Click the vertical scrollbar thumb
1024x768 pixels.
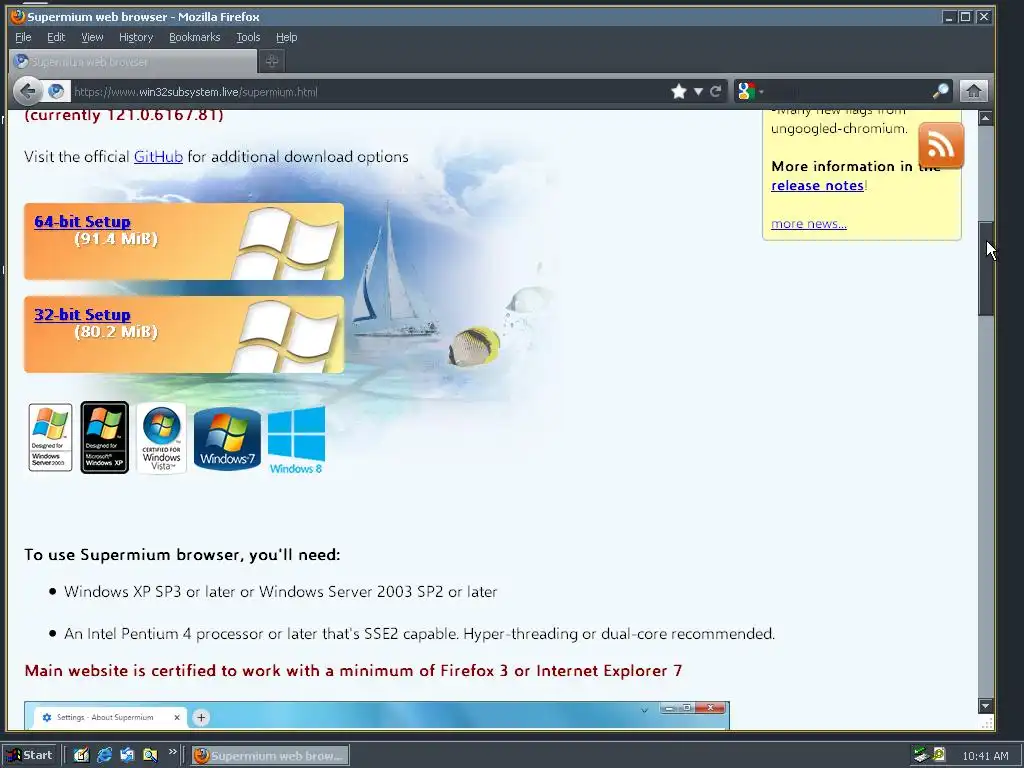[985, 269]
